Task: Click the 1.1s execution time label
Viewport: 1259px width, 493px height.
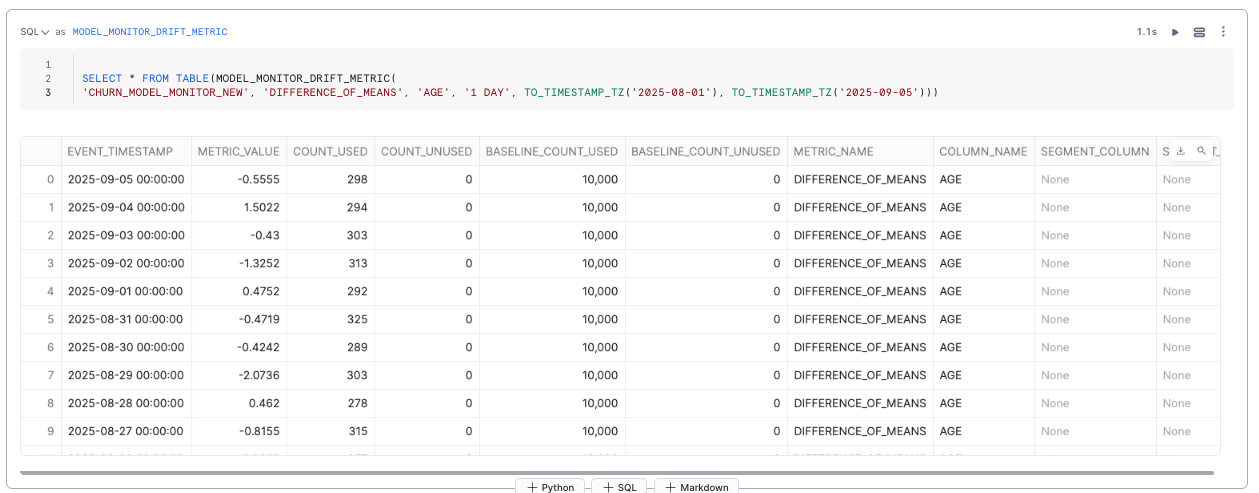Action: click(1146, 32)
